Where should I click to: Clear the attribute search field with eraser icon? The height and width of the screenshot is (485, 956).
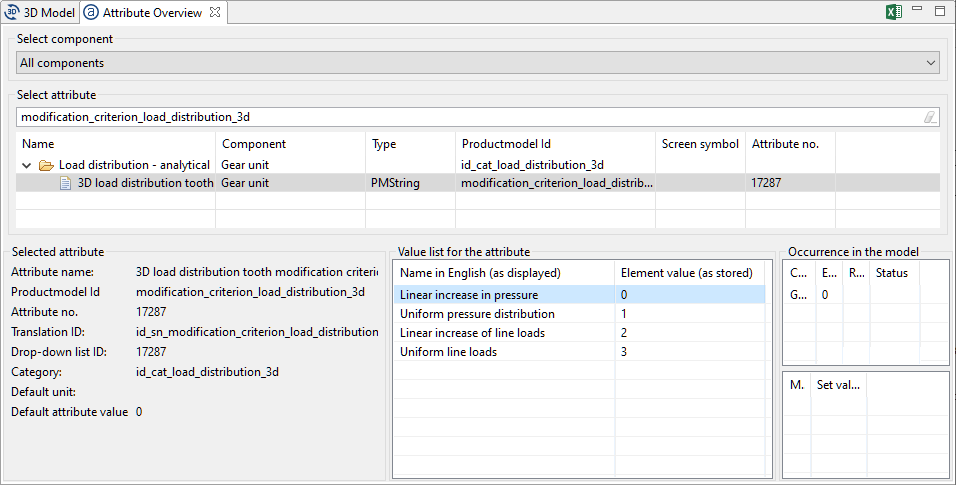click(930, 117)
